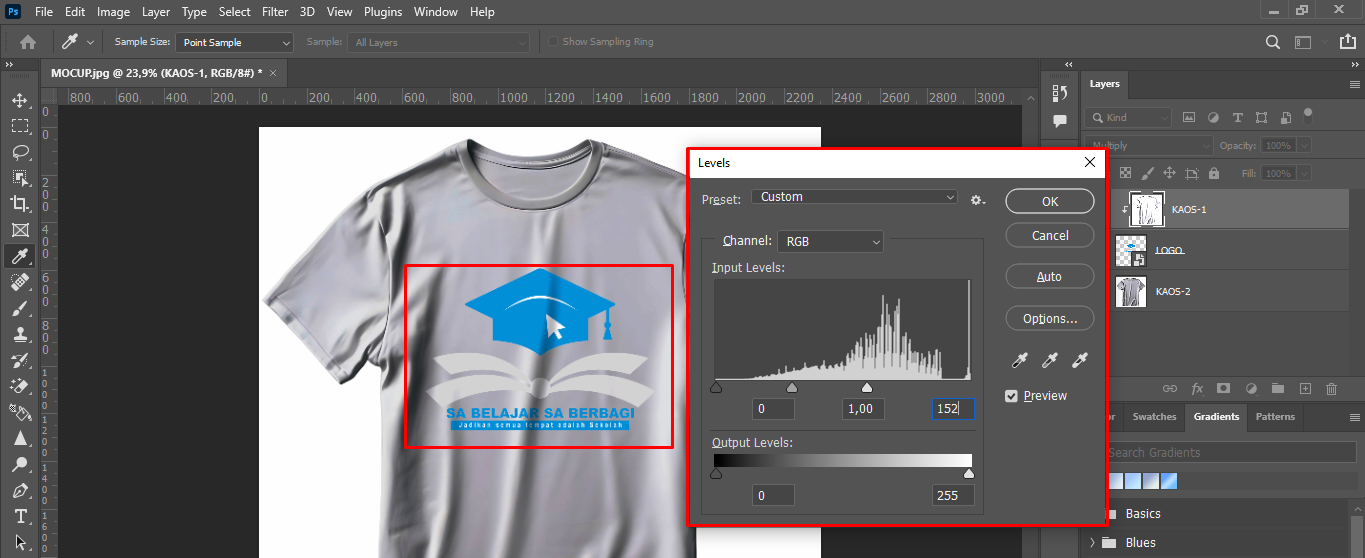Select the Horizontal Type tool
This screenshot has height=558, width=1365.
pyautogui.click(x=20, y=516)
